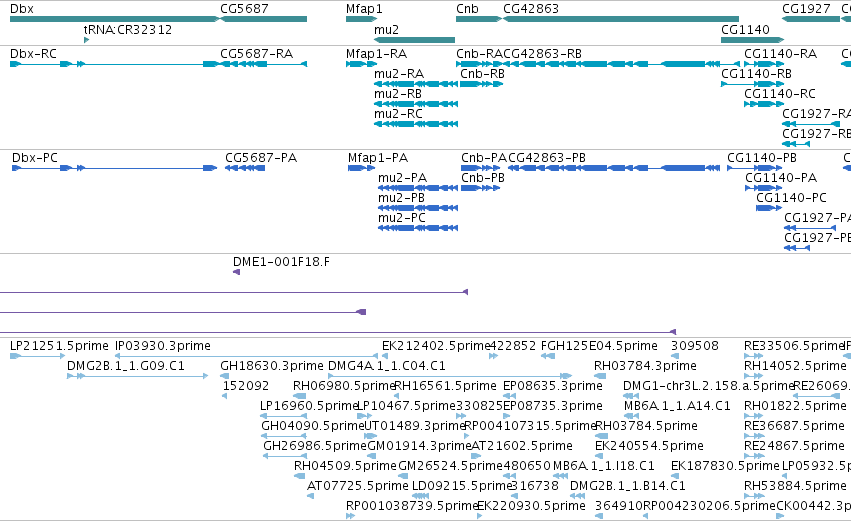Open the GH04090.5prime EST label
The height and width of the screenshot is (521, 851).
313,427
